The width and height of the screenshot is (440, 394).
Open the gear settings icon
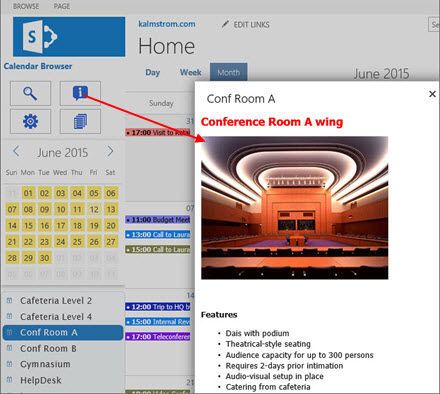click(30, 121)
